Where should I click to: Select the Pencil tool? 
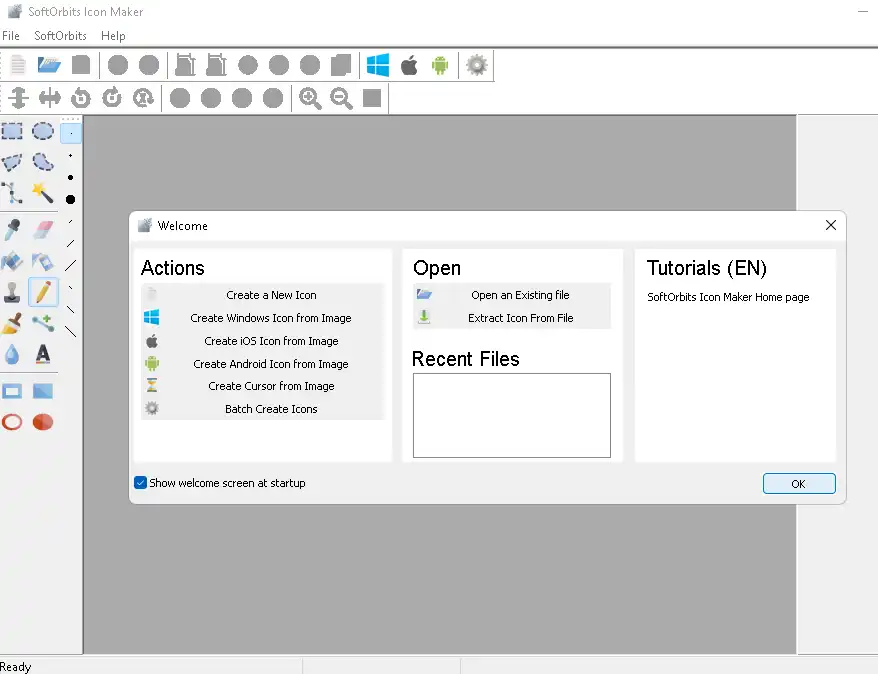coord(41,291)
